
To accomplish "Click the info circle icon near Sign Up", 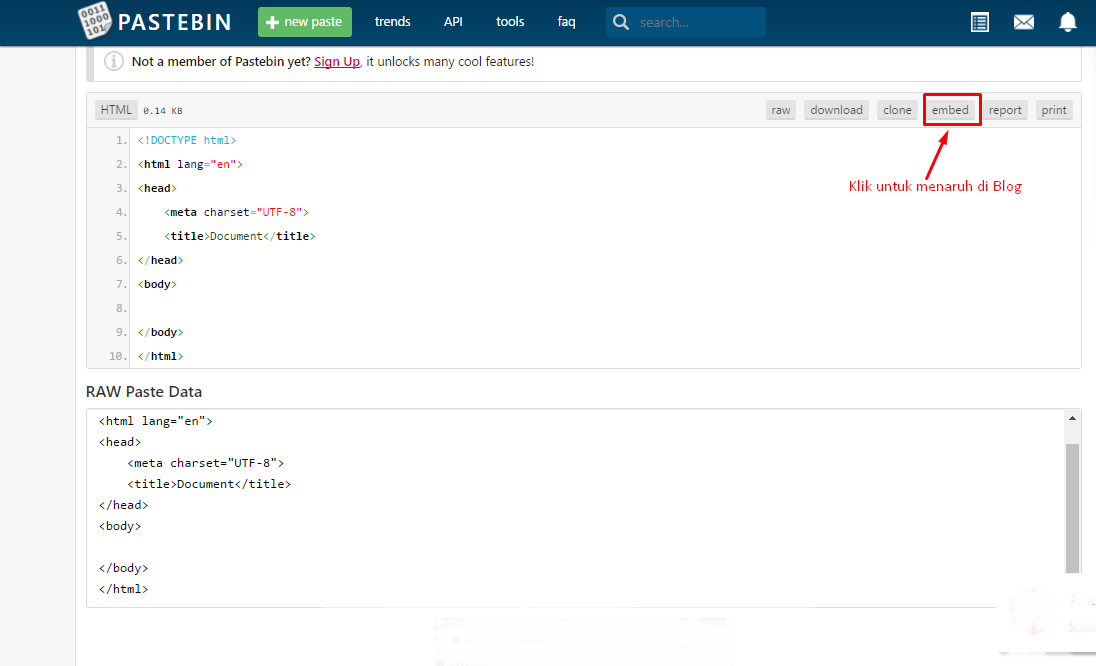I will [113, 61].
